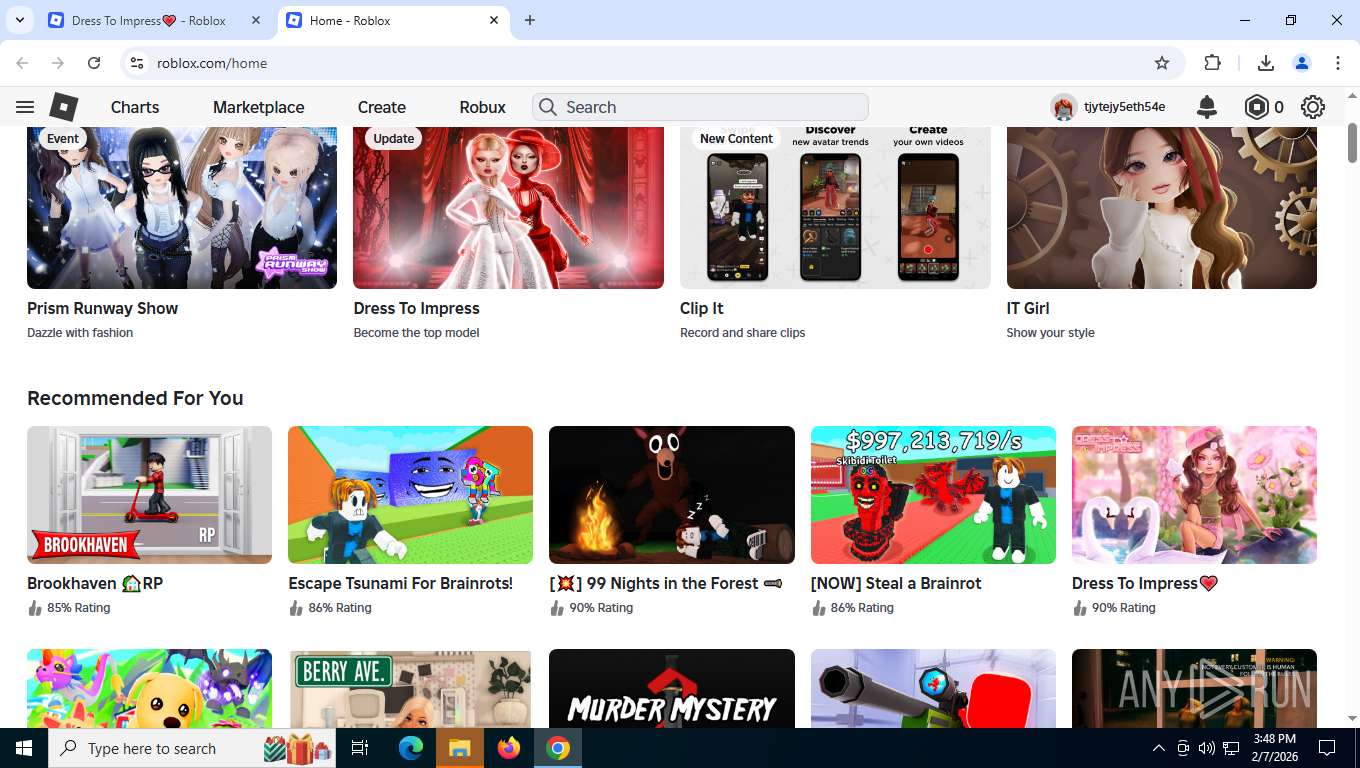Open the Robux page
The image size is (1360, 768).
point(482,107)
